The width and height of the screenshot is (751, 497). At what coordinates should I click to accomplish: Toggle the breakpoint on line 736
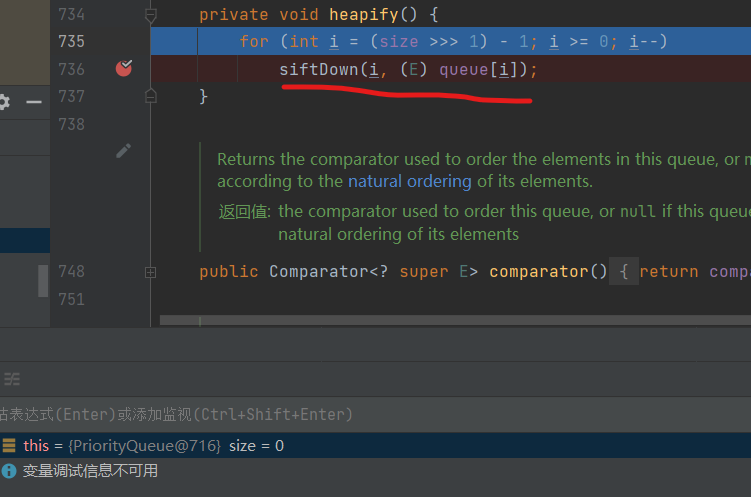124,68
